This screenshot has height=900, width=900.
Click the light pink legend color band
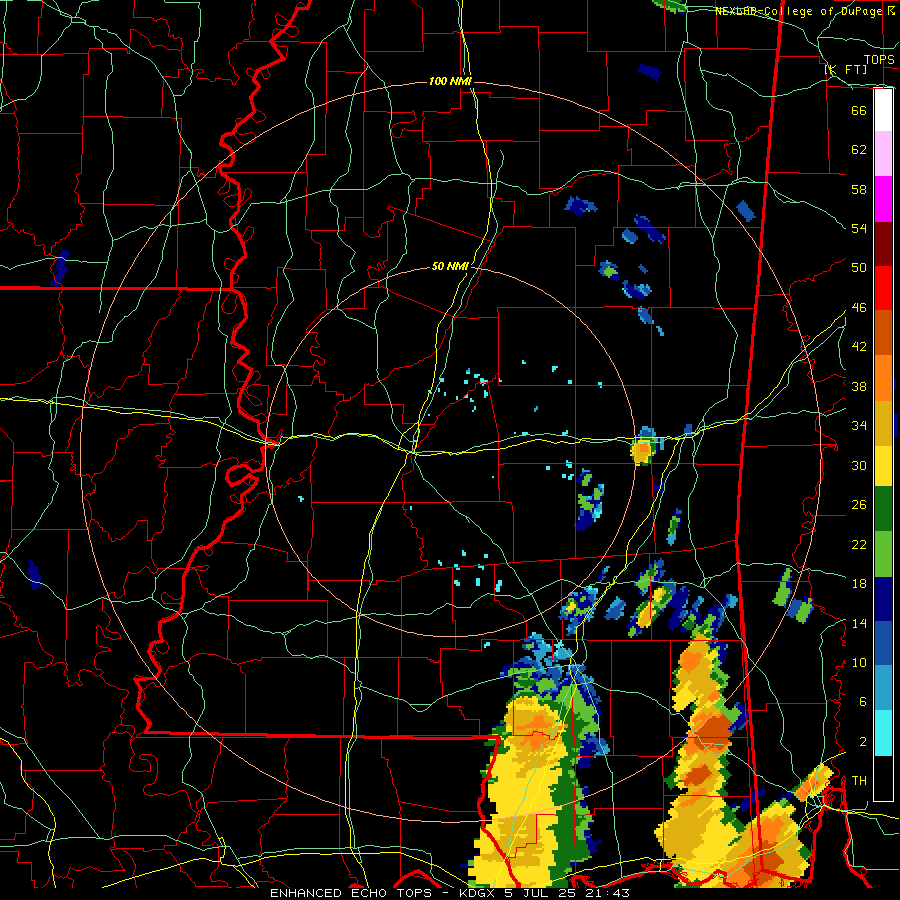tap(883, 154)
